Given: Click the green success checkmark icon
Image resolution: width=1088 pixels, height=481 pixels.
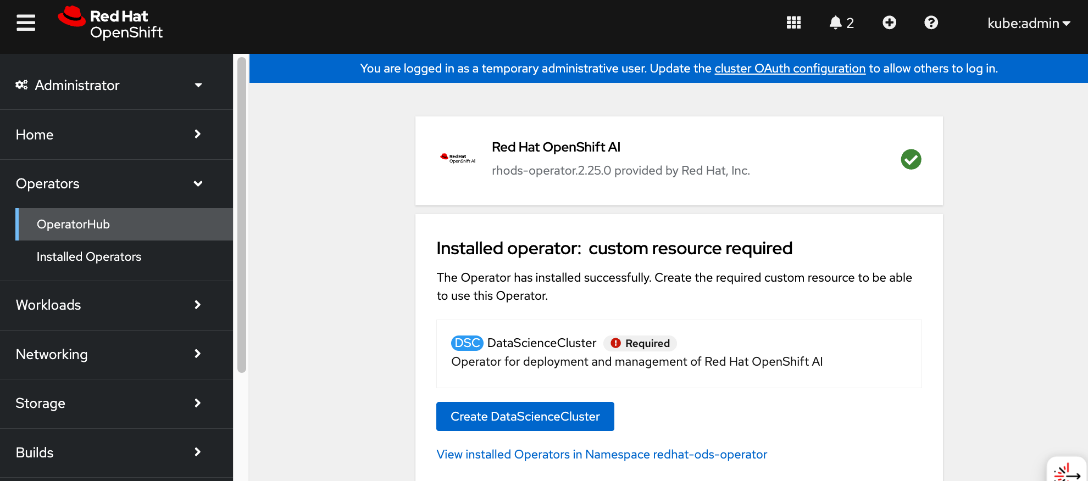Looking at the screenshot, I should point(911,160).
